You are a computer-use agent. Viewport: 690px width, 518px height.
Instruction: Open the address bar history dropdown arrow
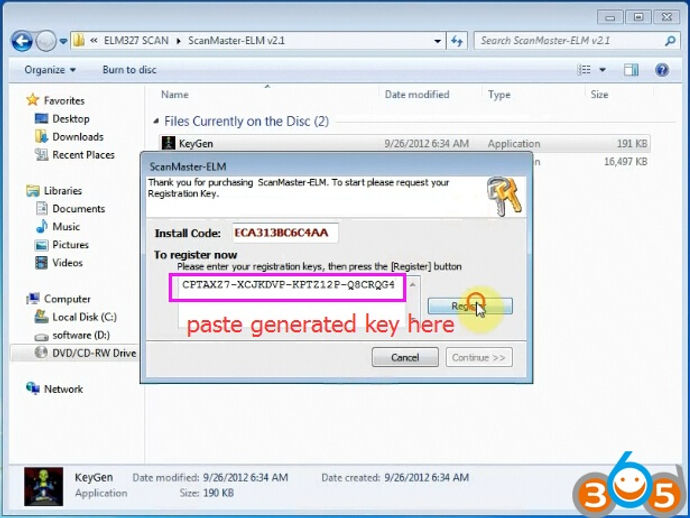(437, 41)
